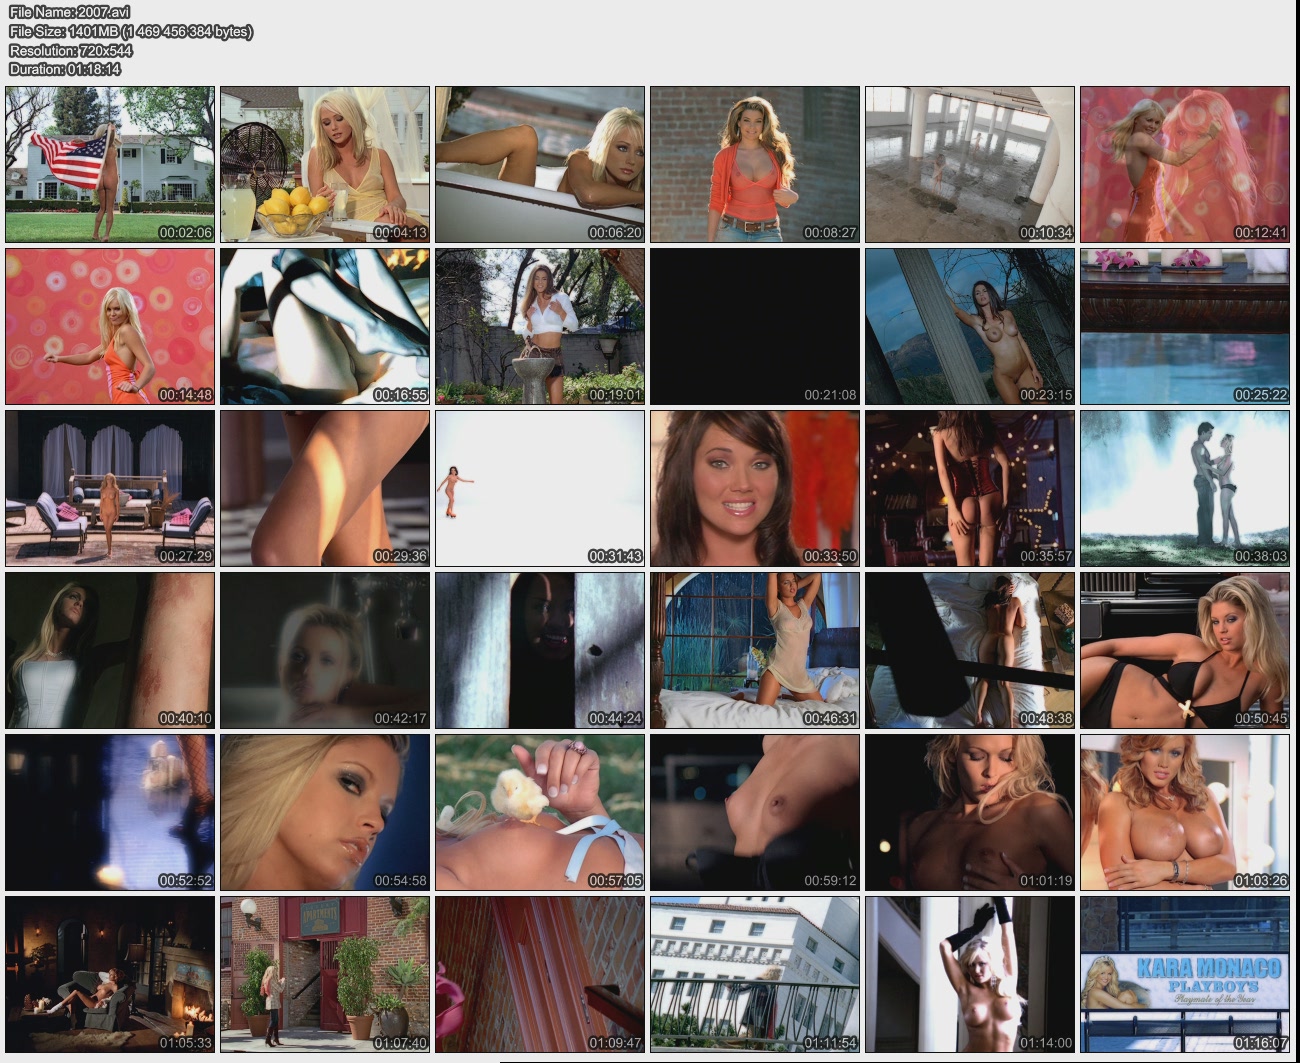
Task: Select the billboard thumbnail at 01:16:07
Action: click(x=1185, y=974)
